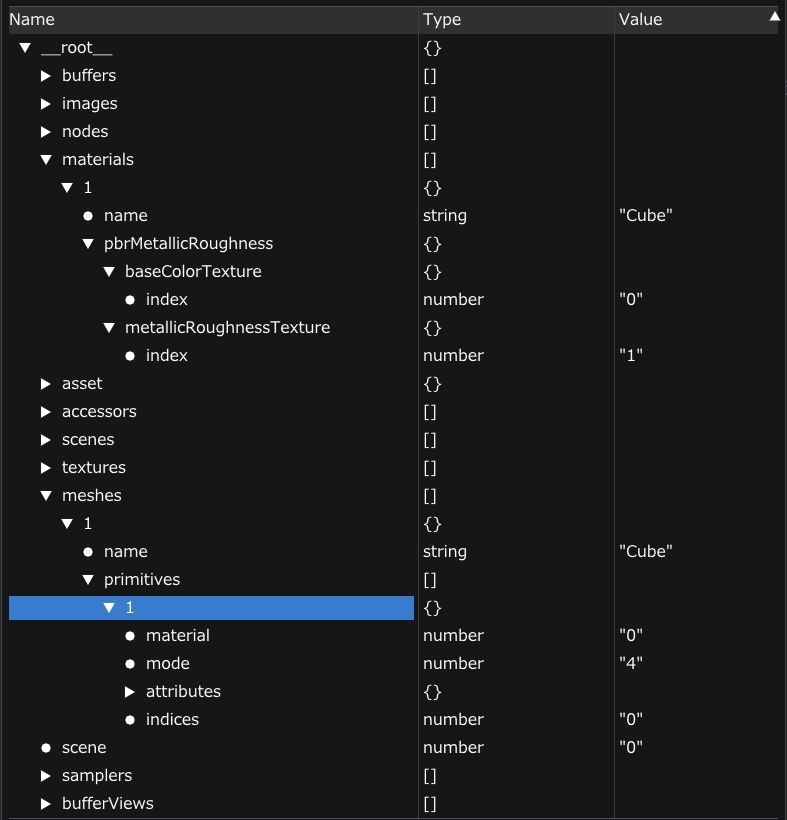
Task: Select the indices property under primitives
Action: click(172, 720)
